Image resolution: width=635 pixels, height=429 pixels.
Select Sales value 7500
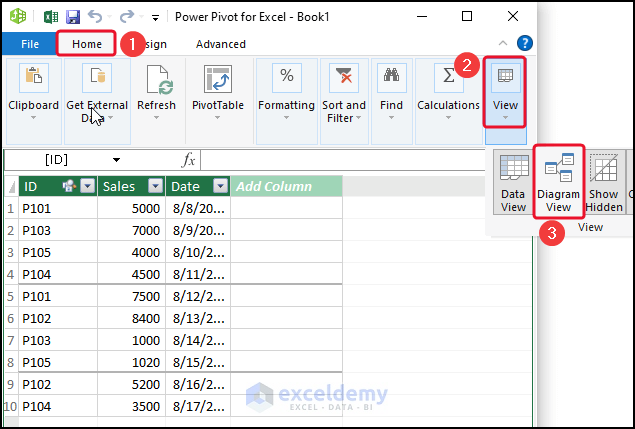pyautogui.click(x=132, y=296)
